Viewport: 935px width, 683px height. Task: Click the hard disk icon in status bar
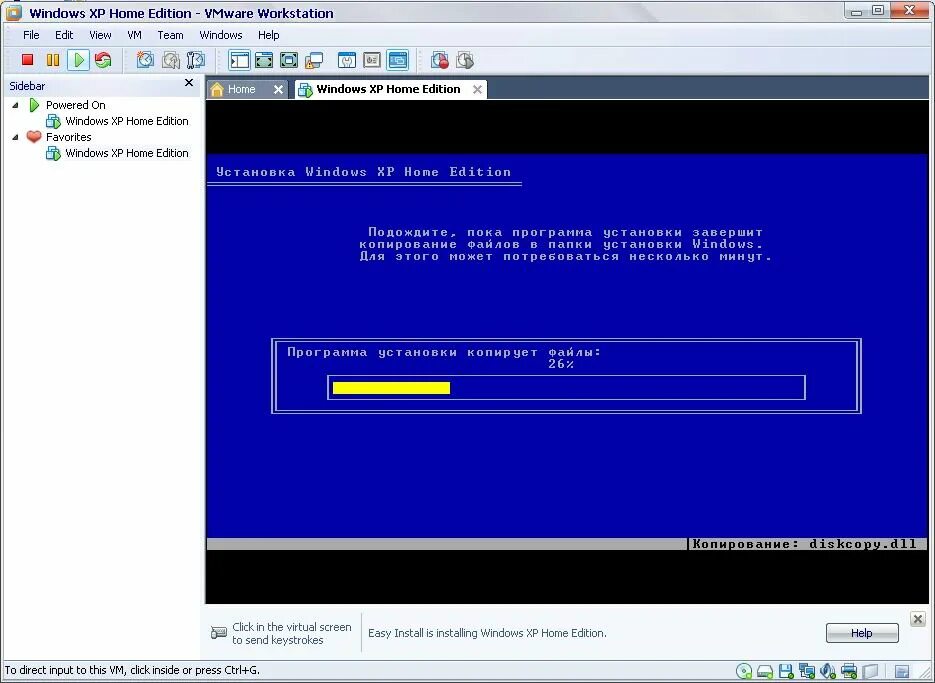point(764,671)
